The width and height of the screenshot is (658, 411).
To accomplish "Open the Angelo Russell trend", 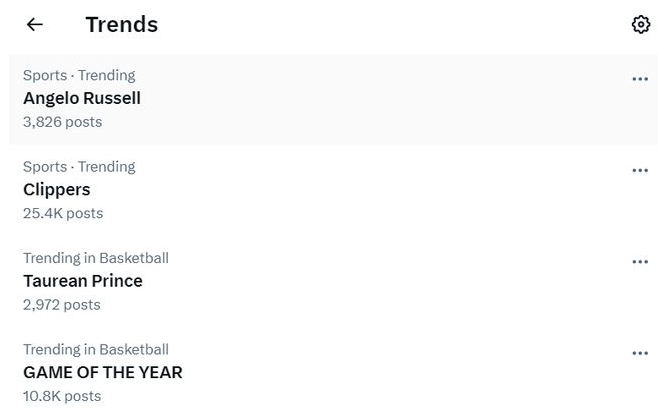I will coord(82,98).
